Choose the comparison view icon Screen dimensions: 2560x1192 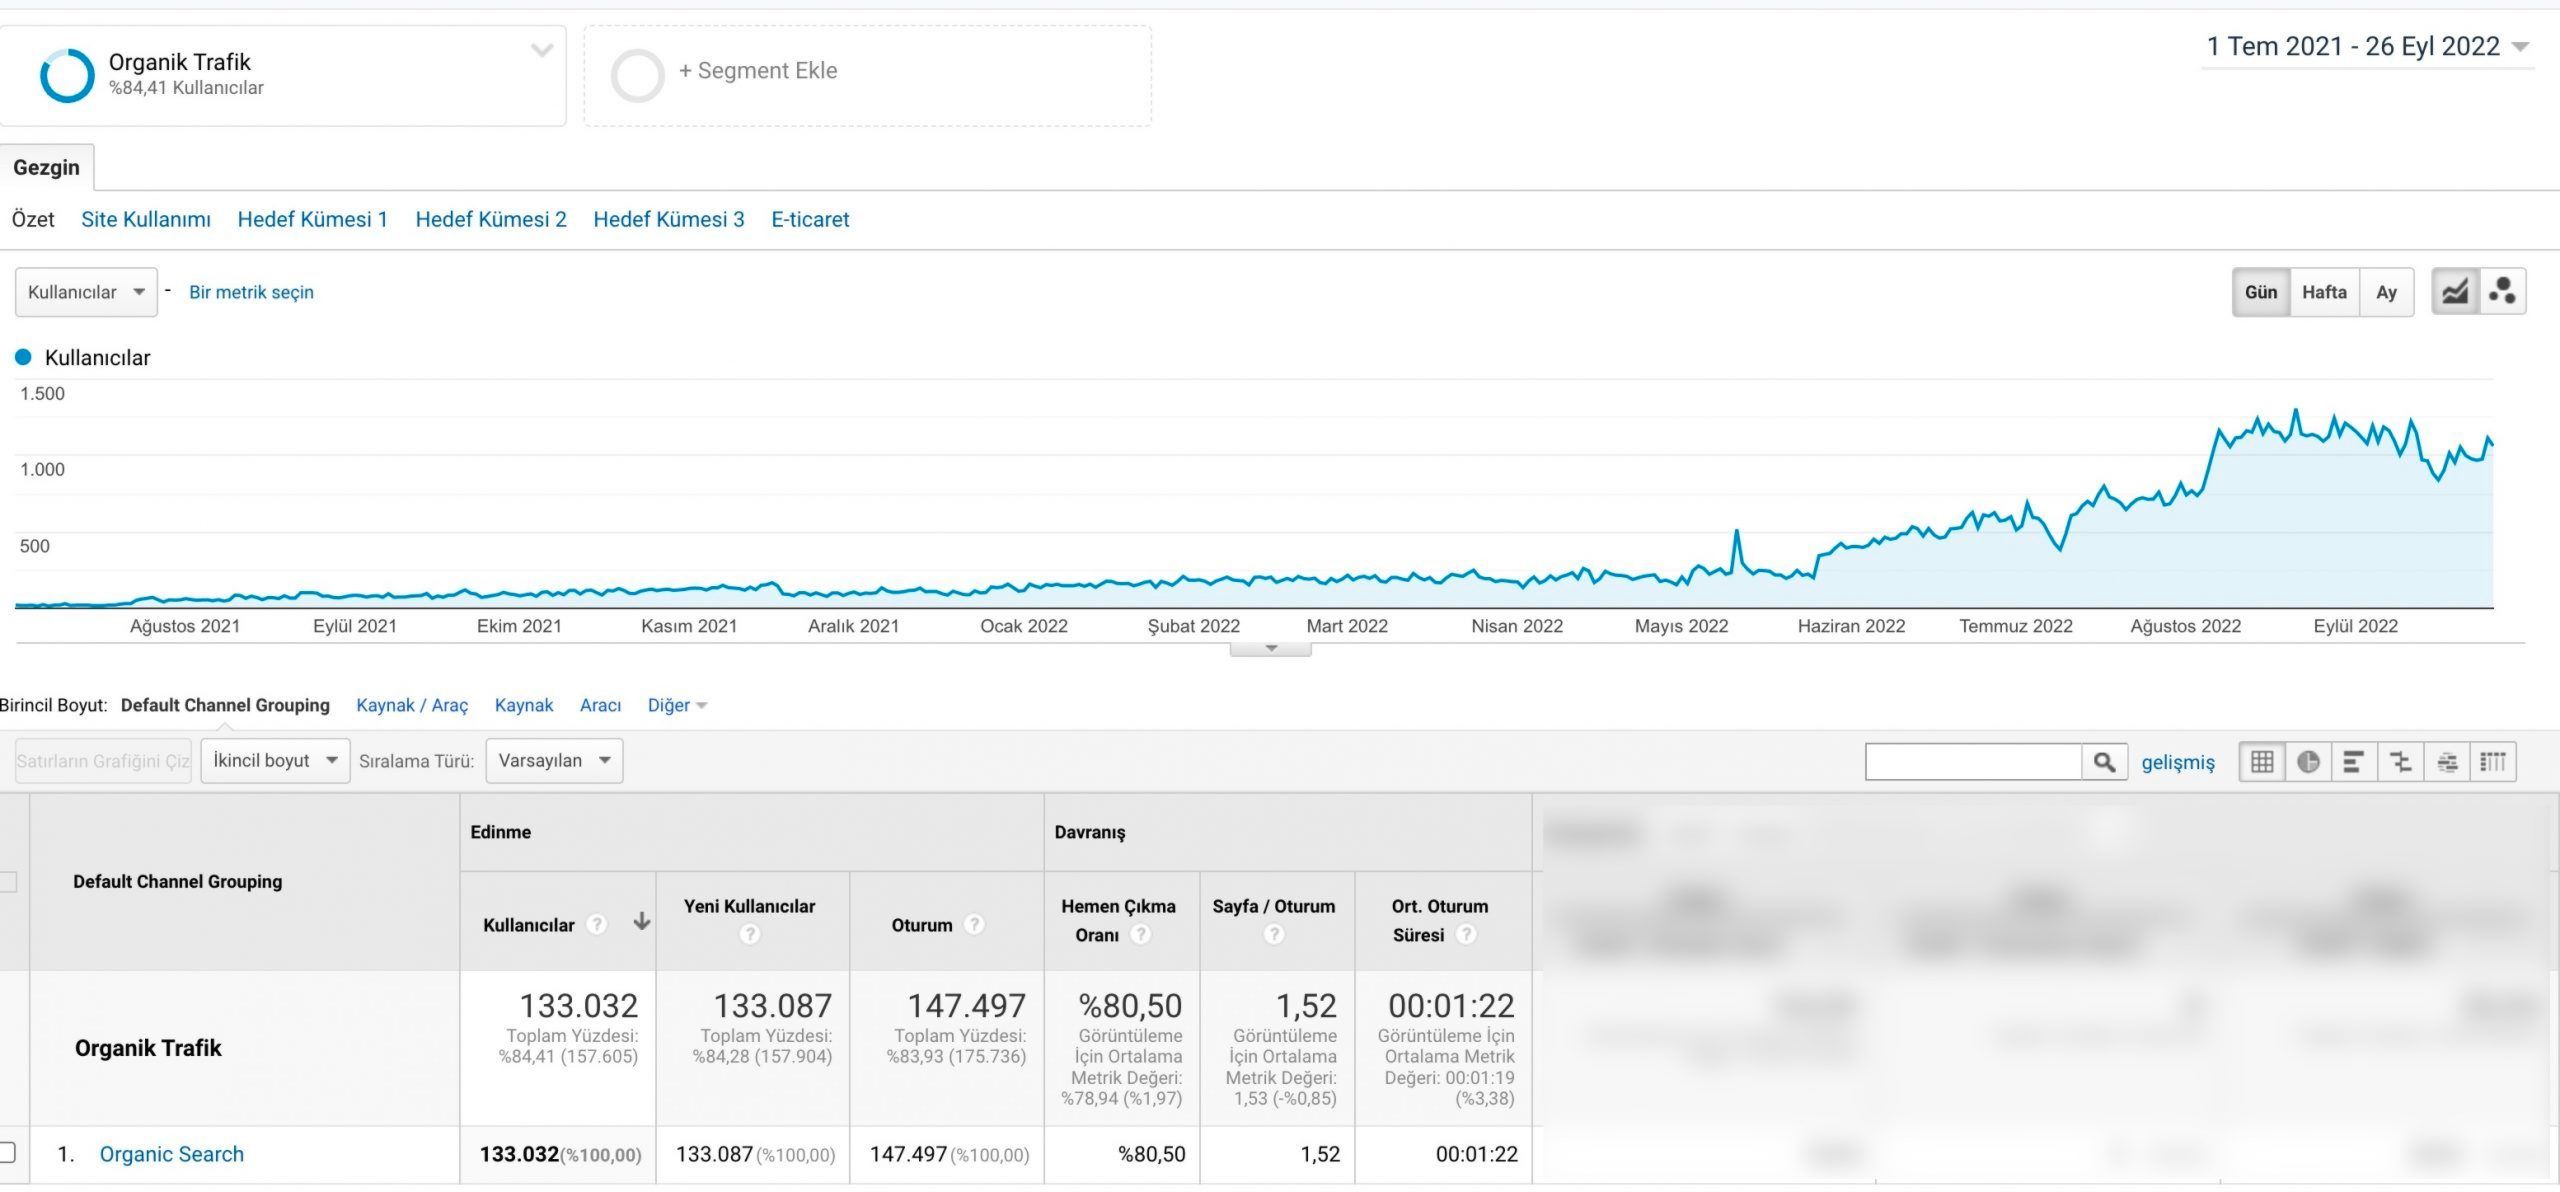tap(2401, 762)
